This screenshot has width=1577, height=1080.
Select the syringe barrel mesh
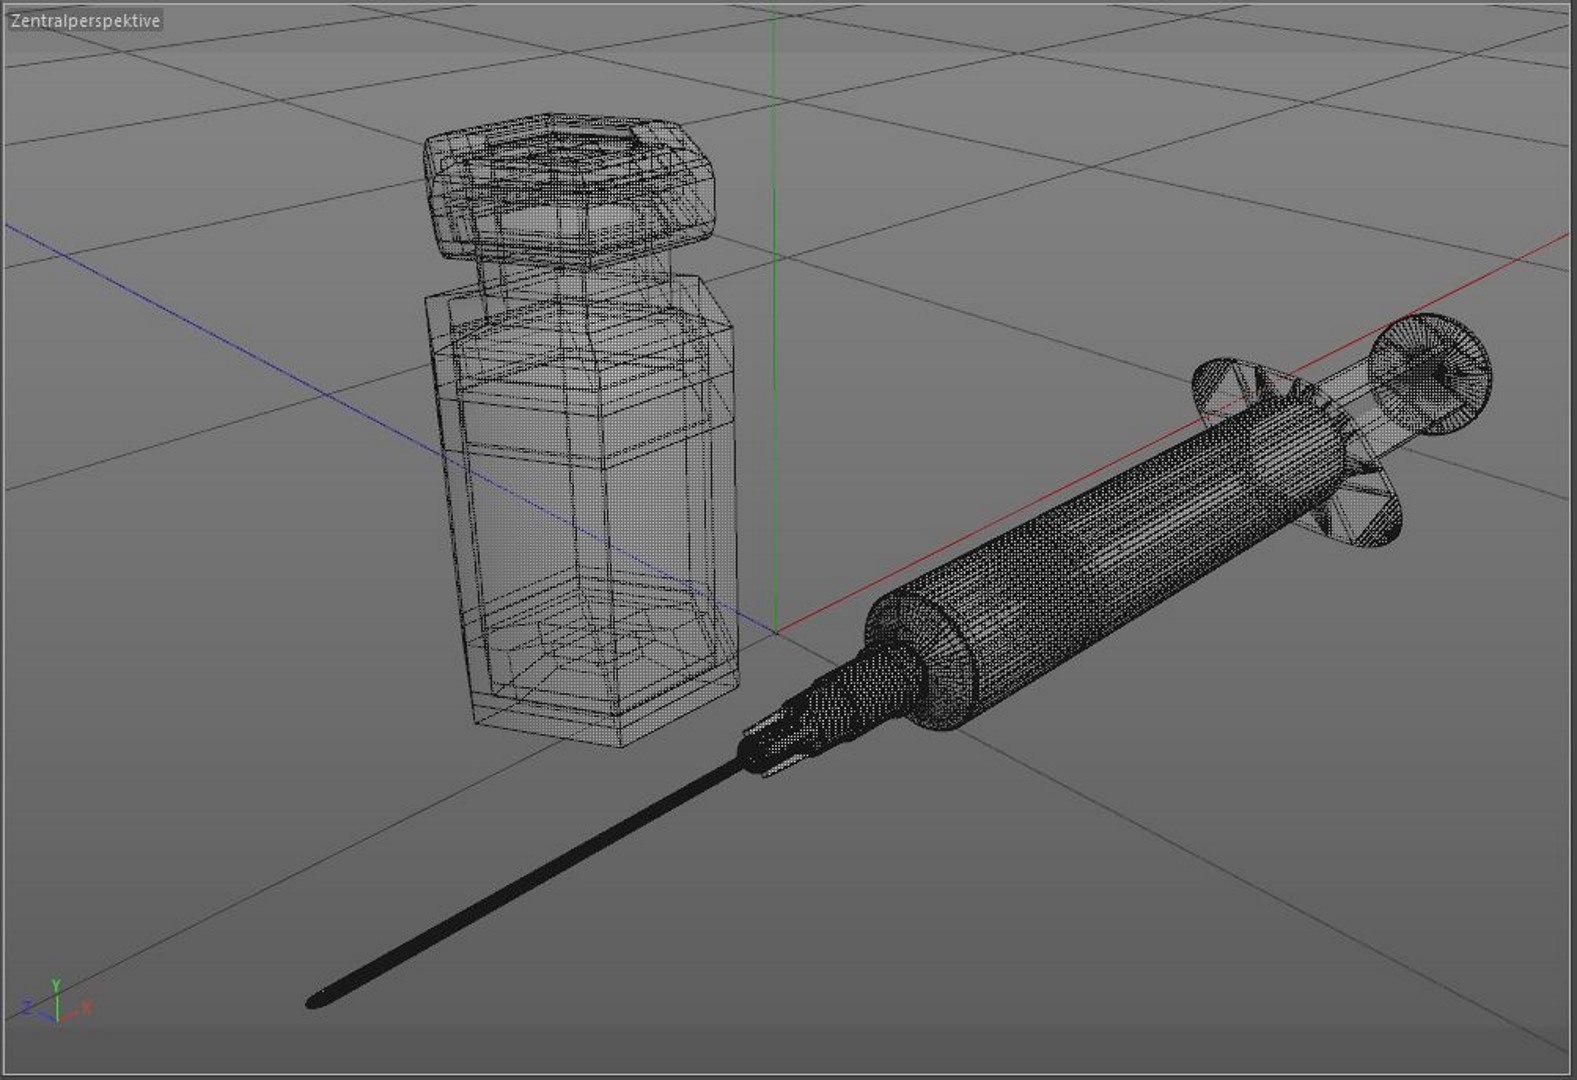point(1107,562)
